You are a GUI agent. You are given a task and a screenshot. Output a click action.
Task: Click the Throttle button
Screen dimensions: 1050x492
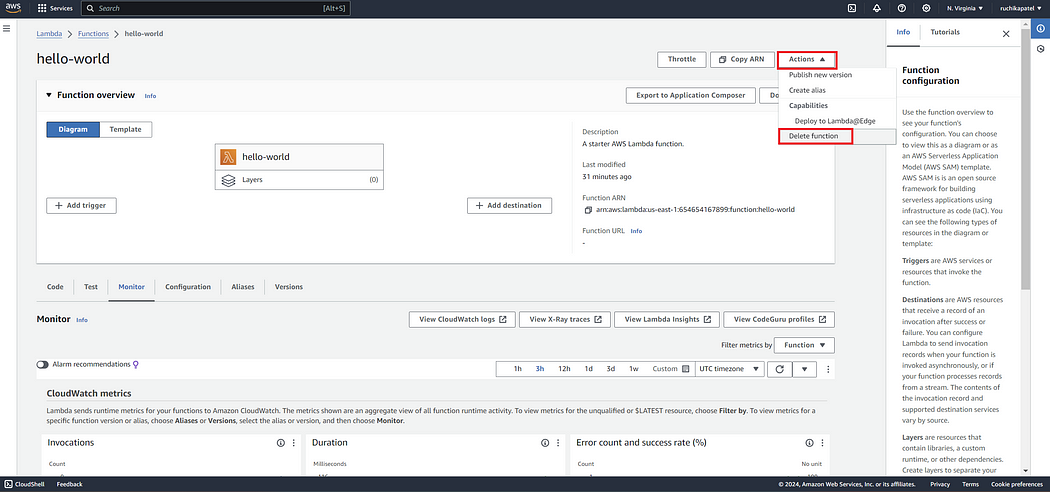(x=682, y=60)
